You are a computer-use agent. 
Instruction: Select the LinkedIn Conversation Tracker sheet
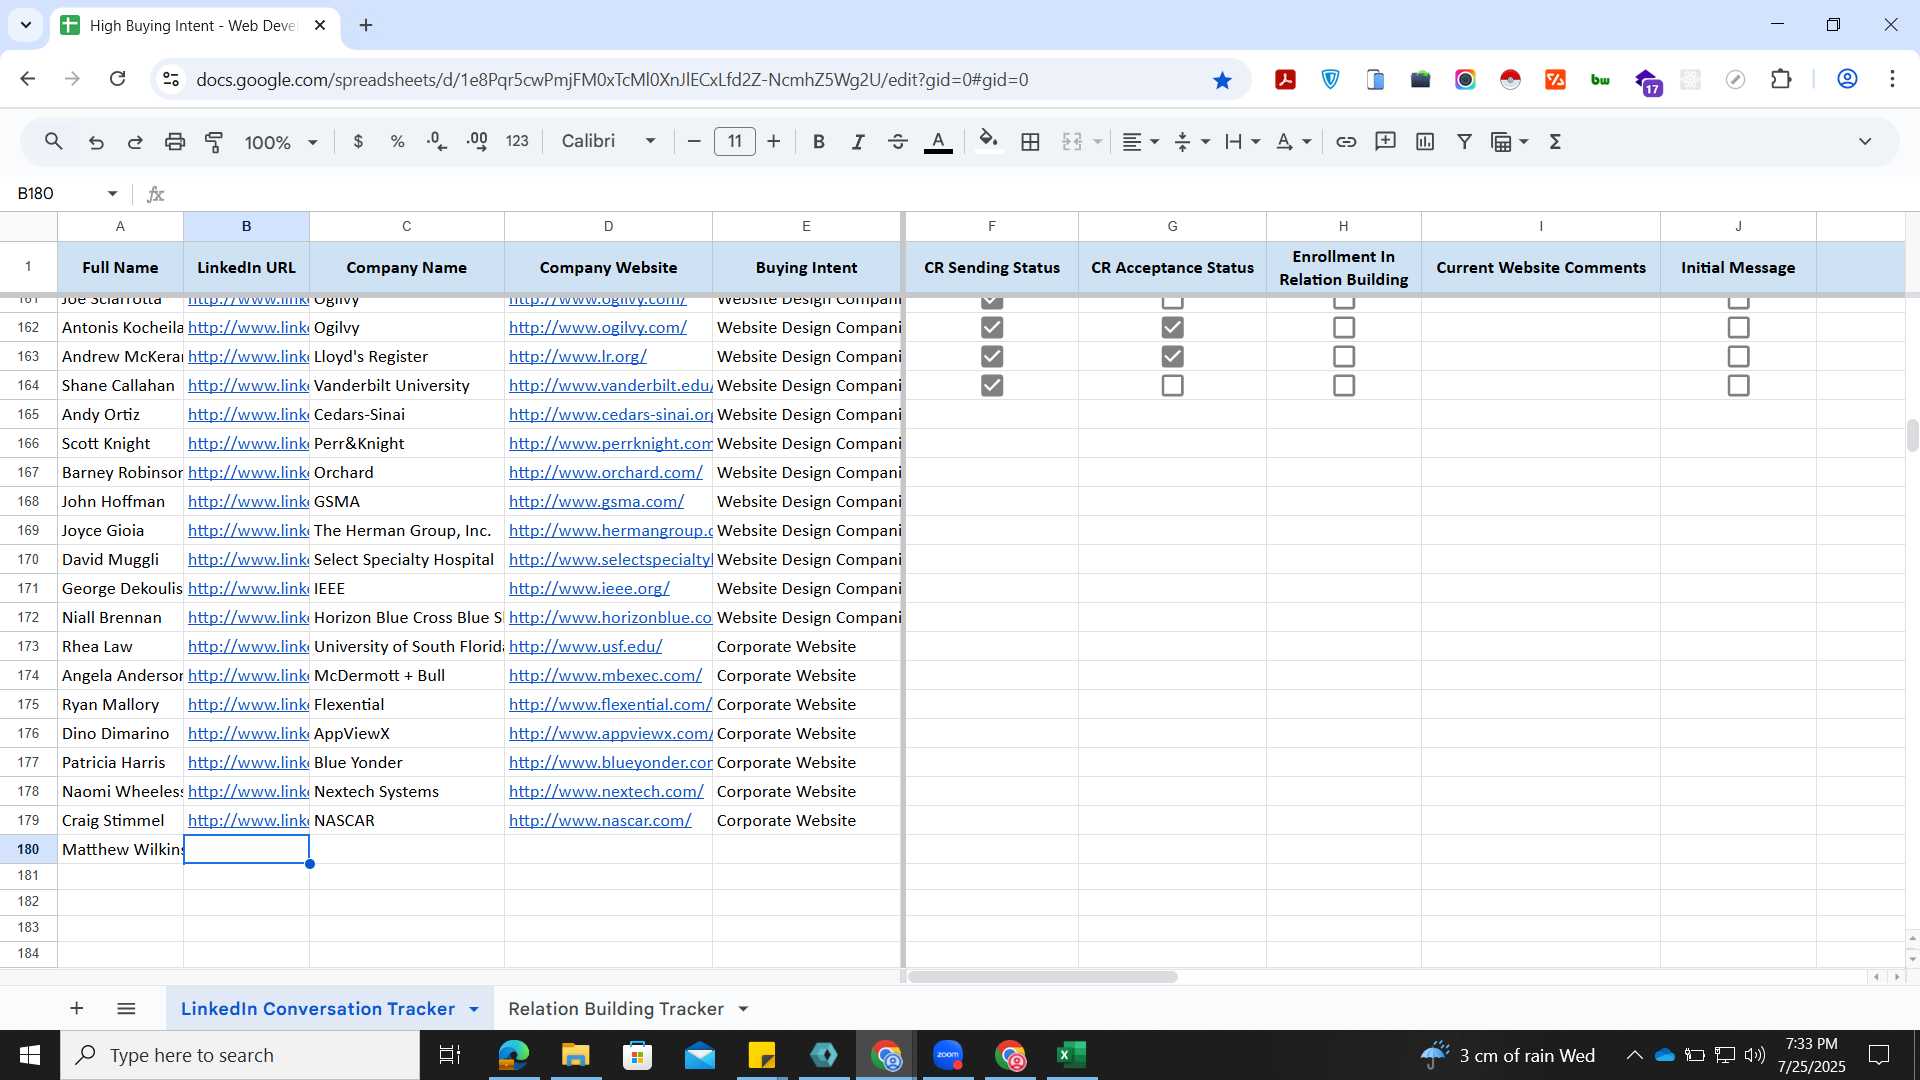click(317, 1009)
